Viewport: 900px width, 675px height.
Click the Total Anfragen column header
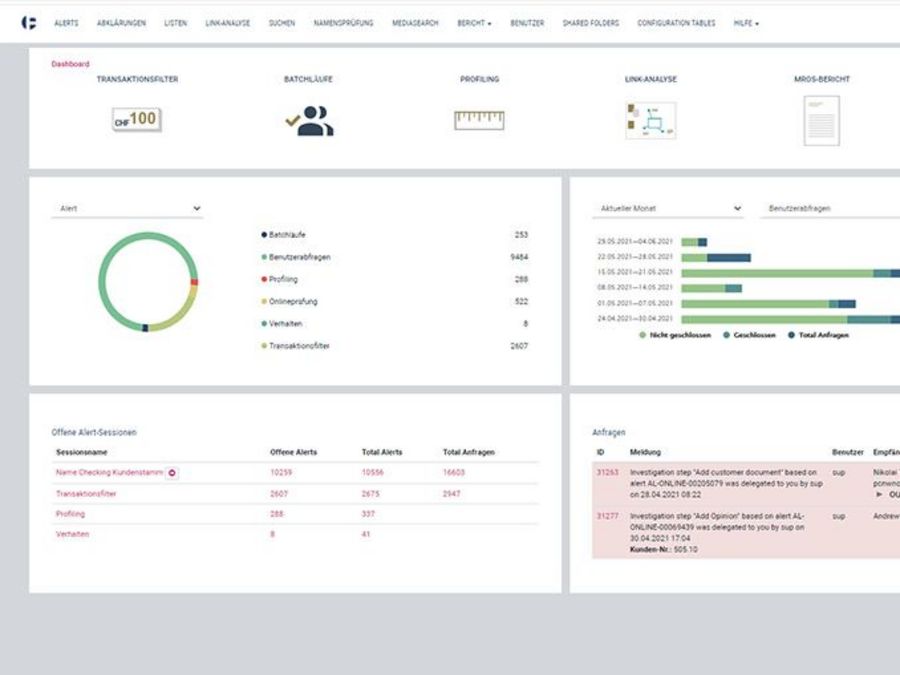[468, 452]
